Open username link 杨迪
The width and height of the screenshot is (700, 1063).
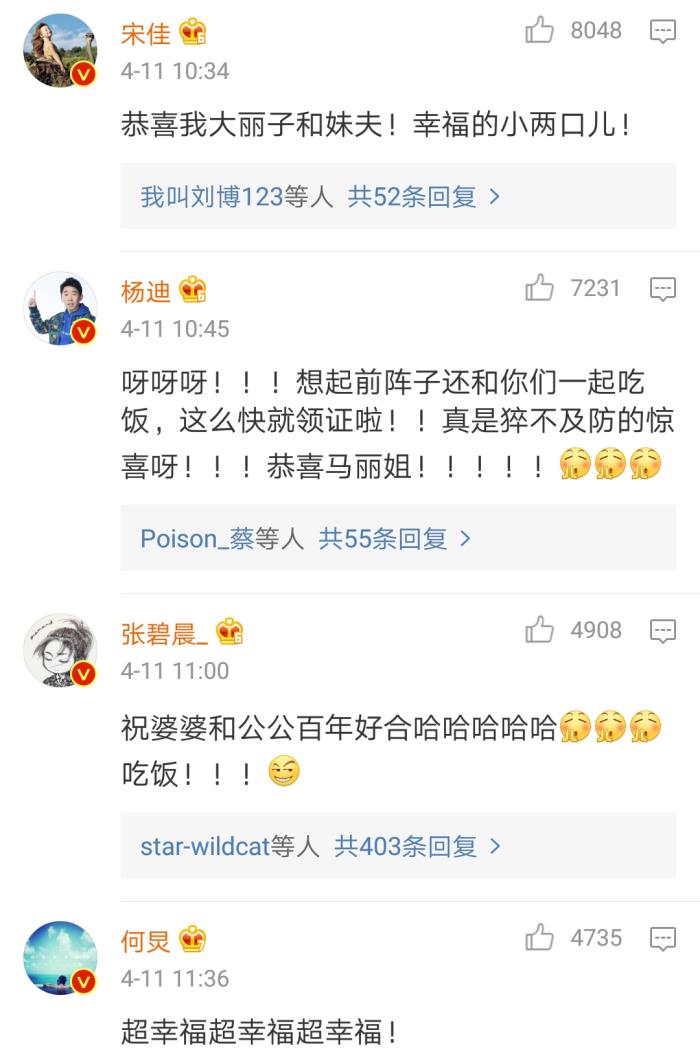[x=146, y=292]
